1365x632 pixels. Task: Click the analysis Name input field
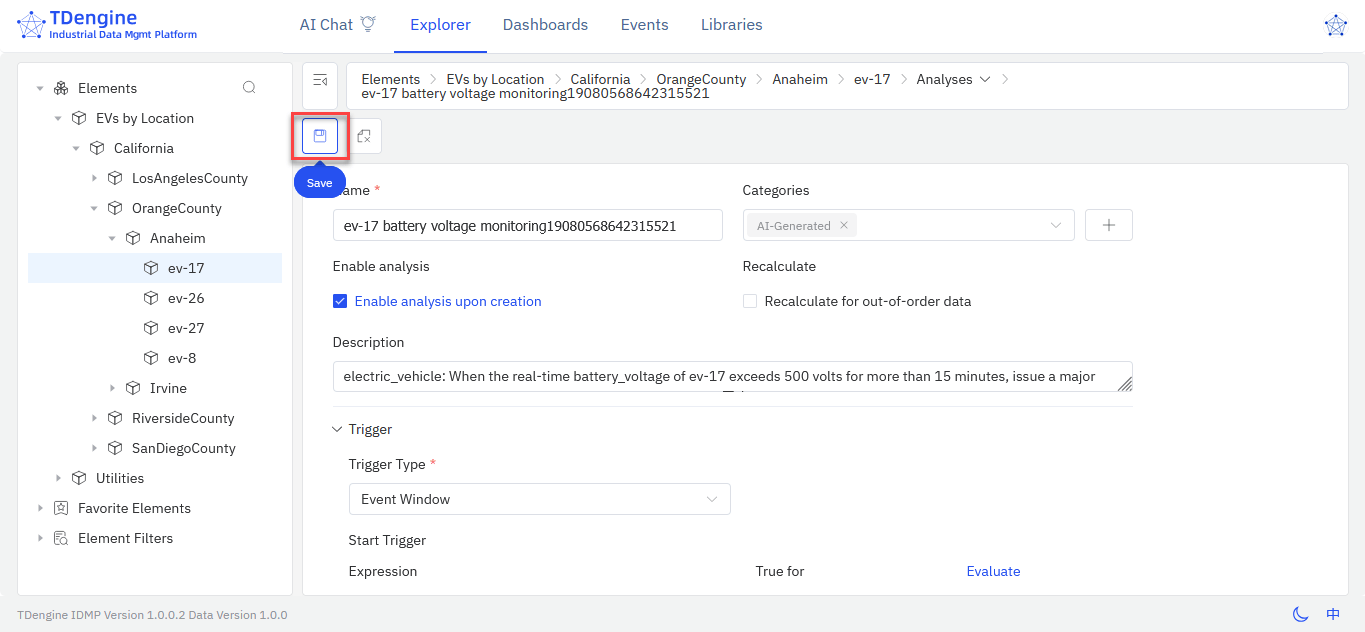pos(527,225)
